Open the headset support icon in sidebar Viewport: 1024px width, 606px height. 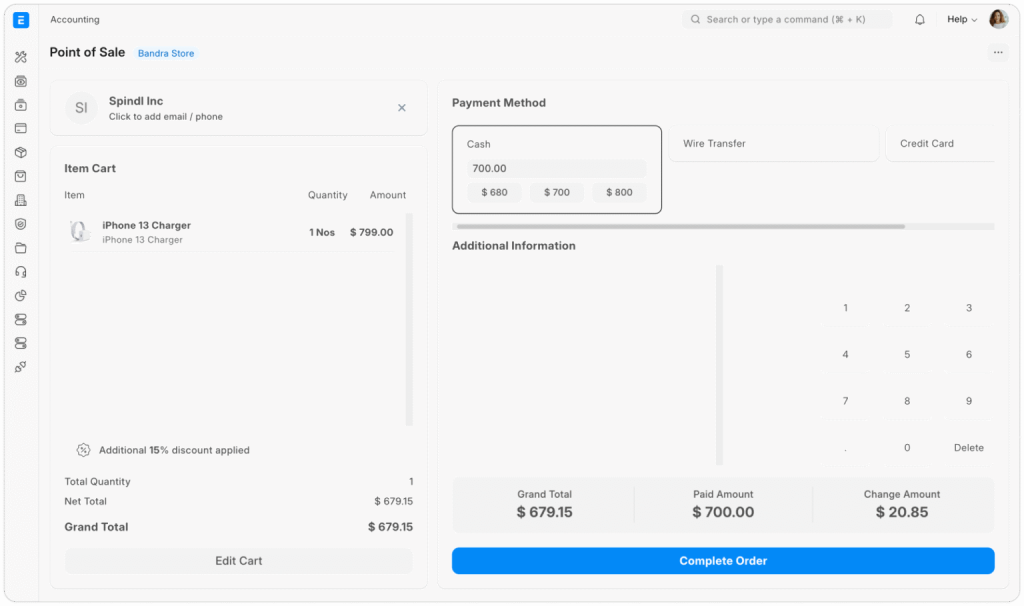(x=21, y=272)
